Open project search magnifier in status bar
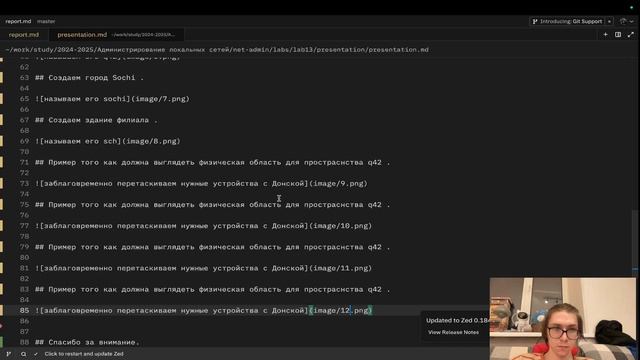 [x=24, y=354]
